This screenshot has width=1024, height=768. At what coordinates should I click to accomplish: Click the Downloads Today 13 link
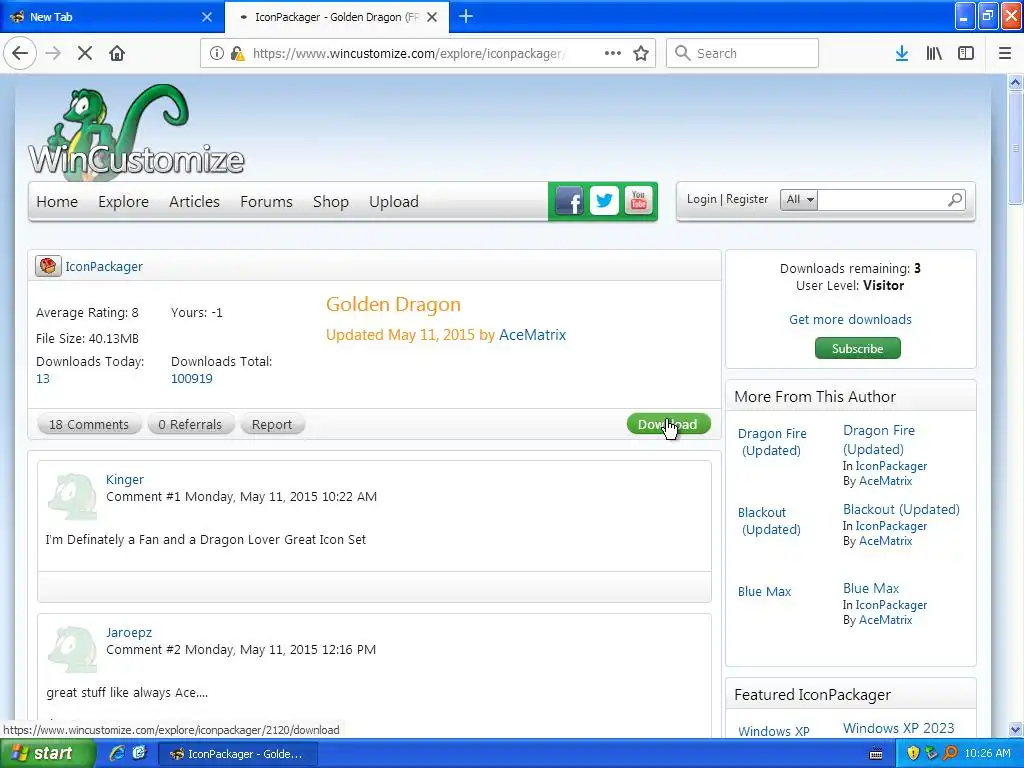point(42,378)
